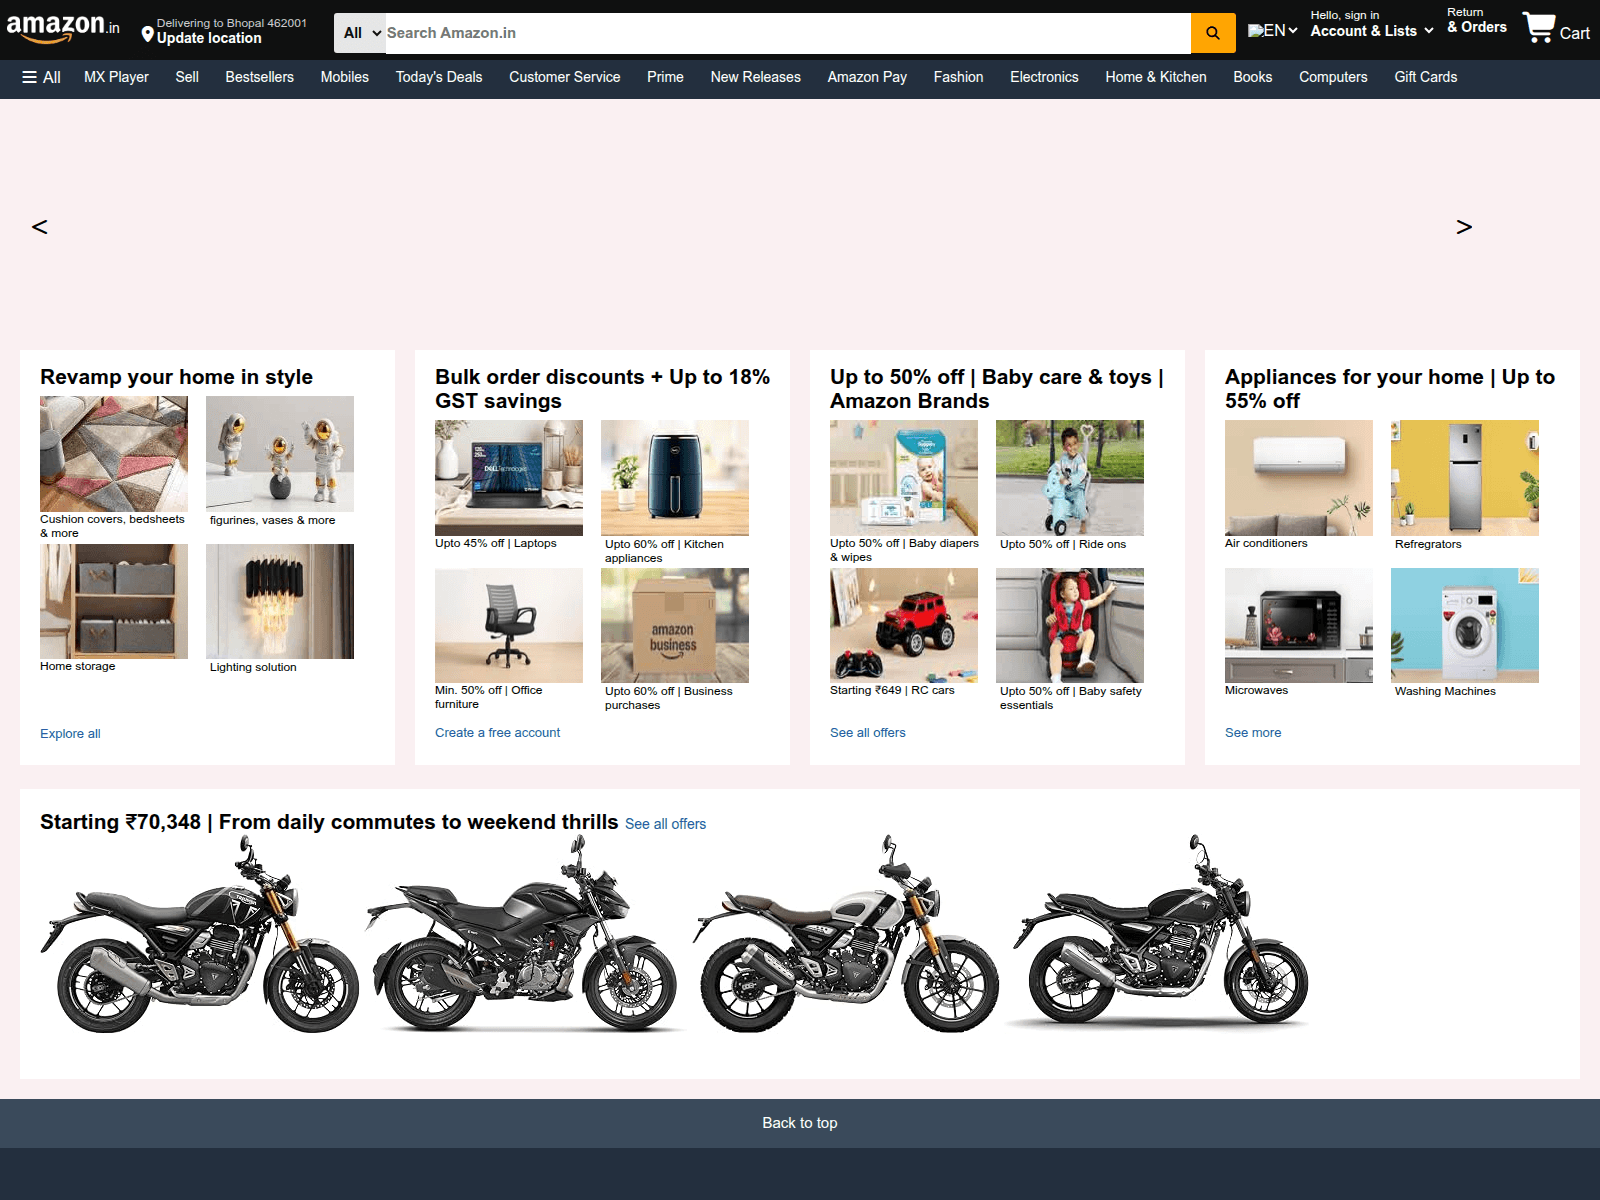Open Home storage thumbnail
Screen dimensions: 1600x1200
[x=114, y=601]
